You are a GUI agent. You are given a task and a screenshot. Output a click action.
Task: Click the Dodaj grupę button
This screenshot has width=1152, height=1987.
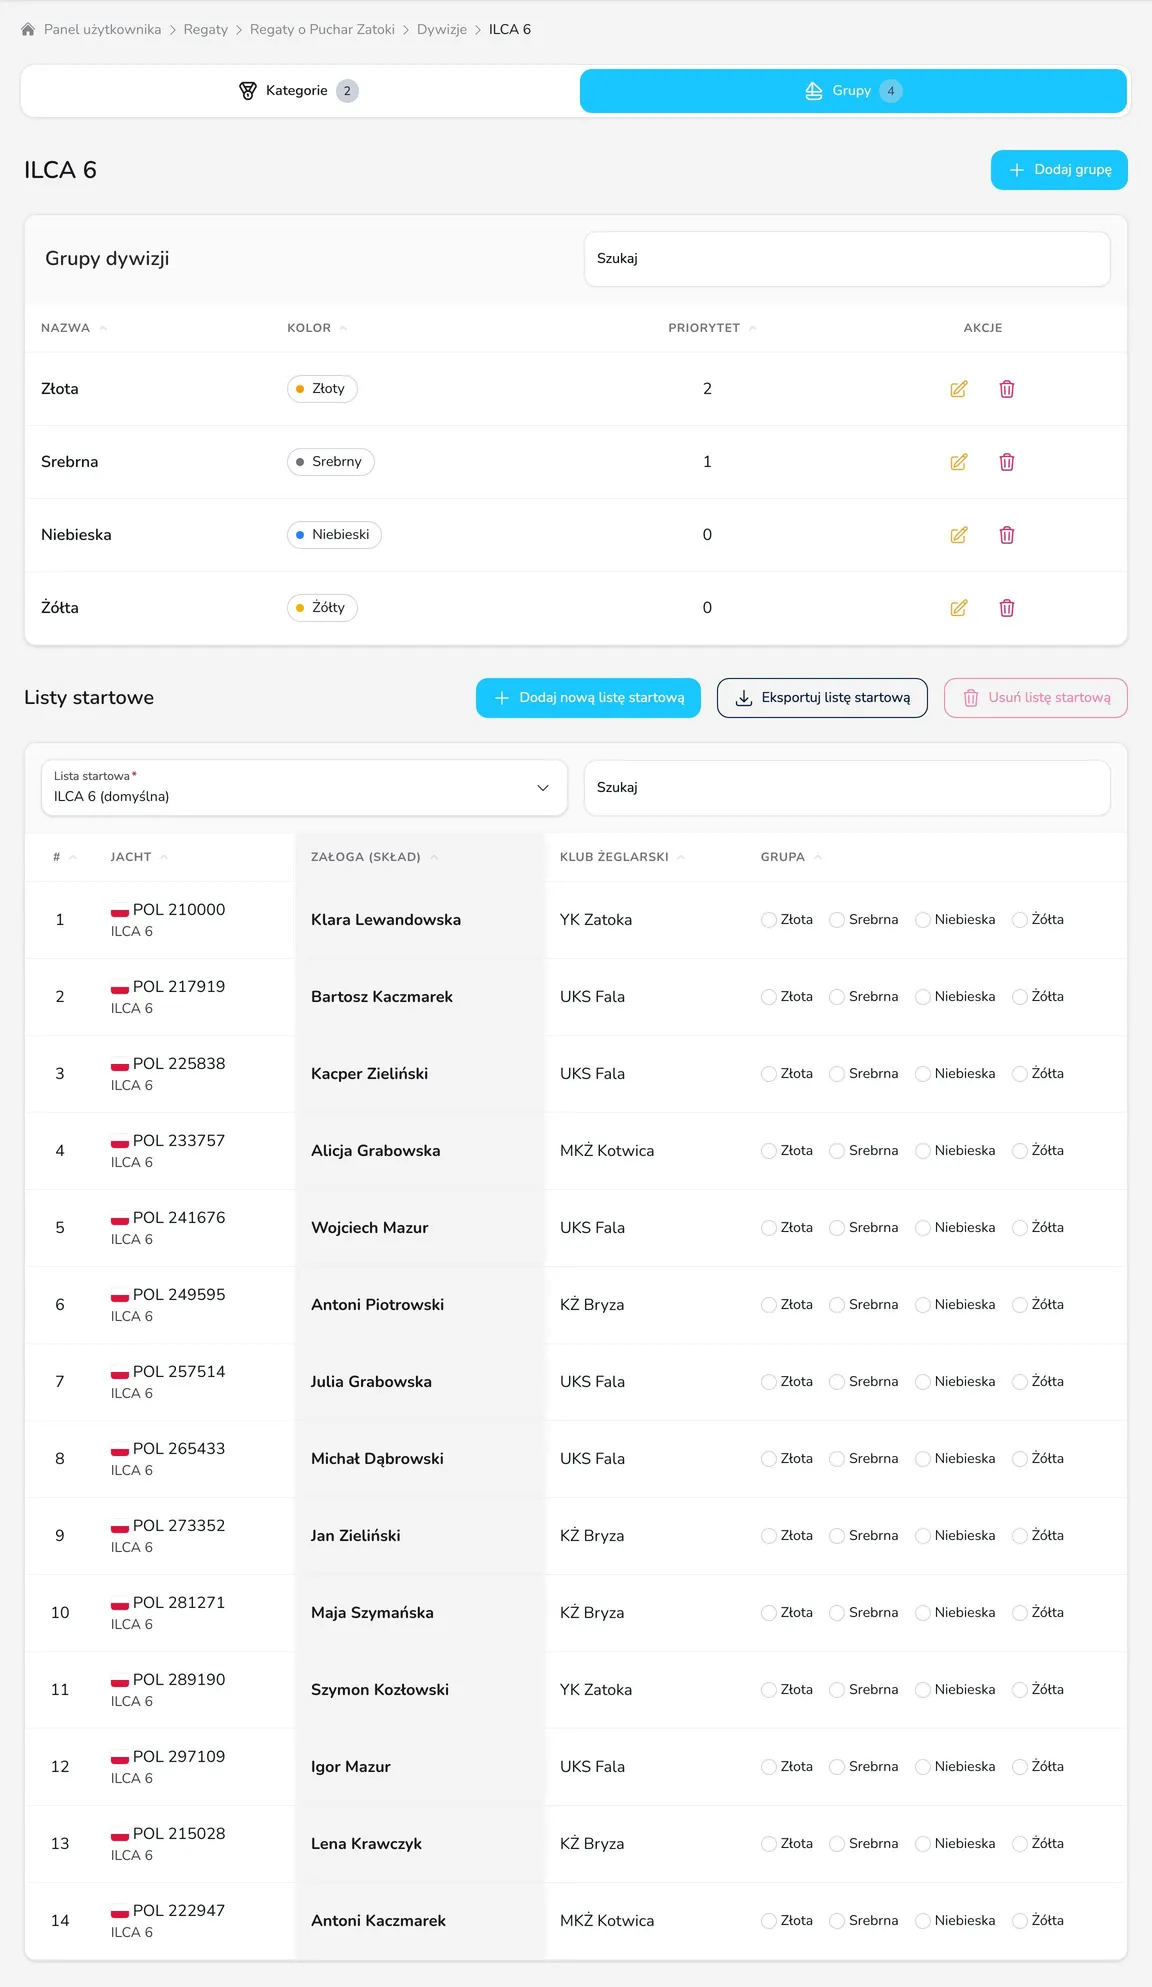pos(1059,170)
